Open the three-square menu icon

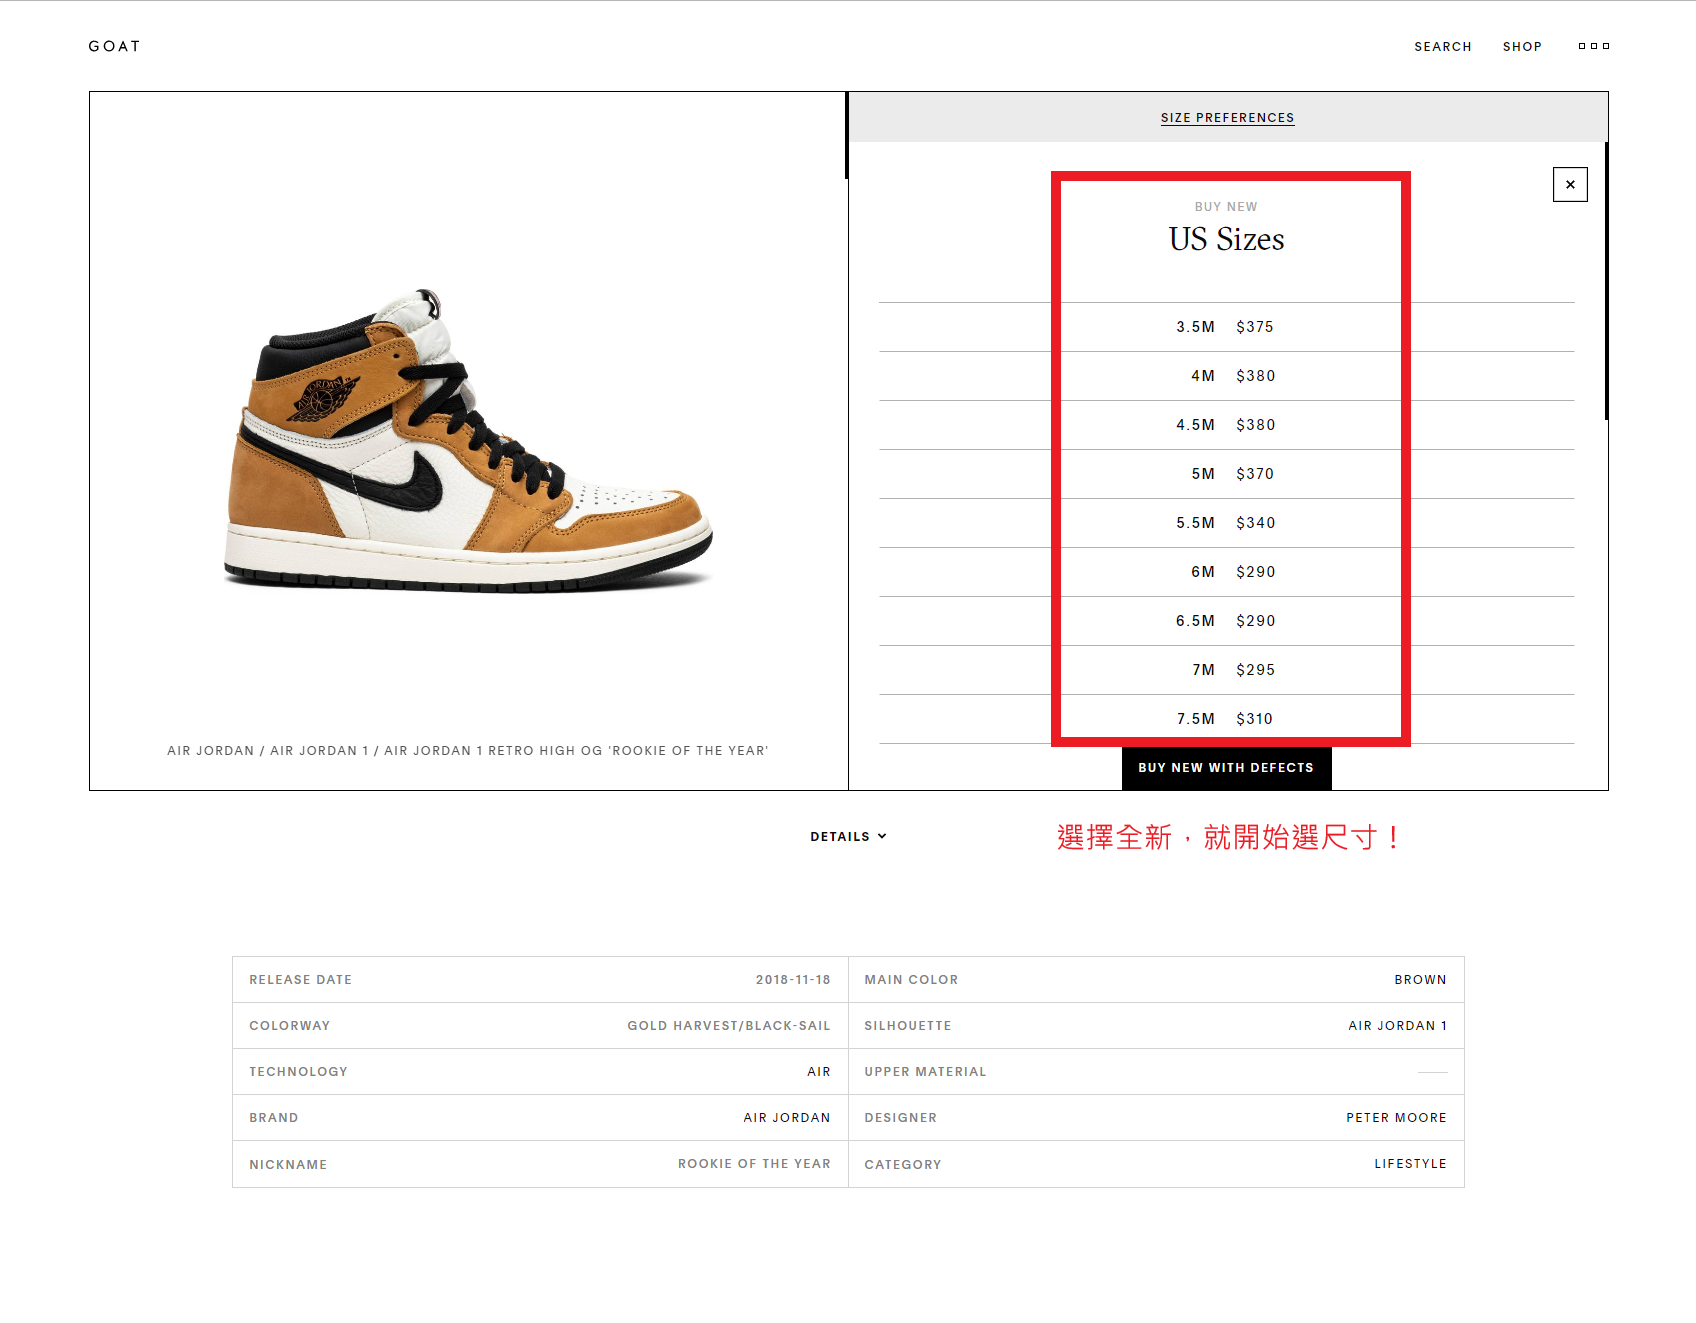tap(1593, 46)
